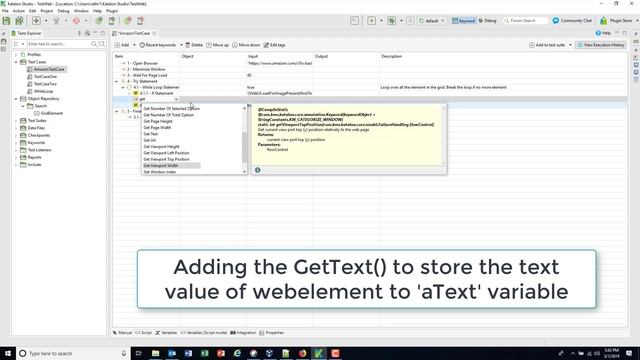Click the Windows Start button
This screenshot has height=360, width=640.
(x=8, y=353)
